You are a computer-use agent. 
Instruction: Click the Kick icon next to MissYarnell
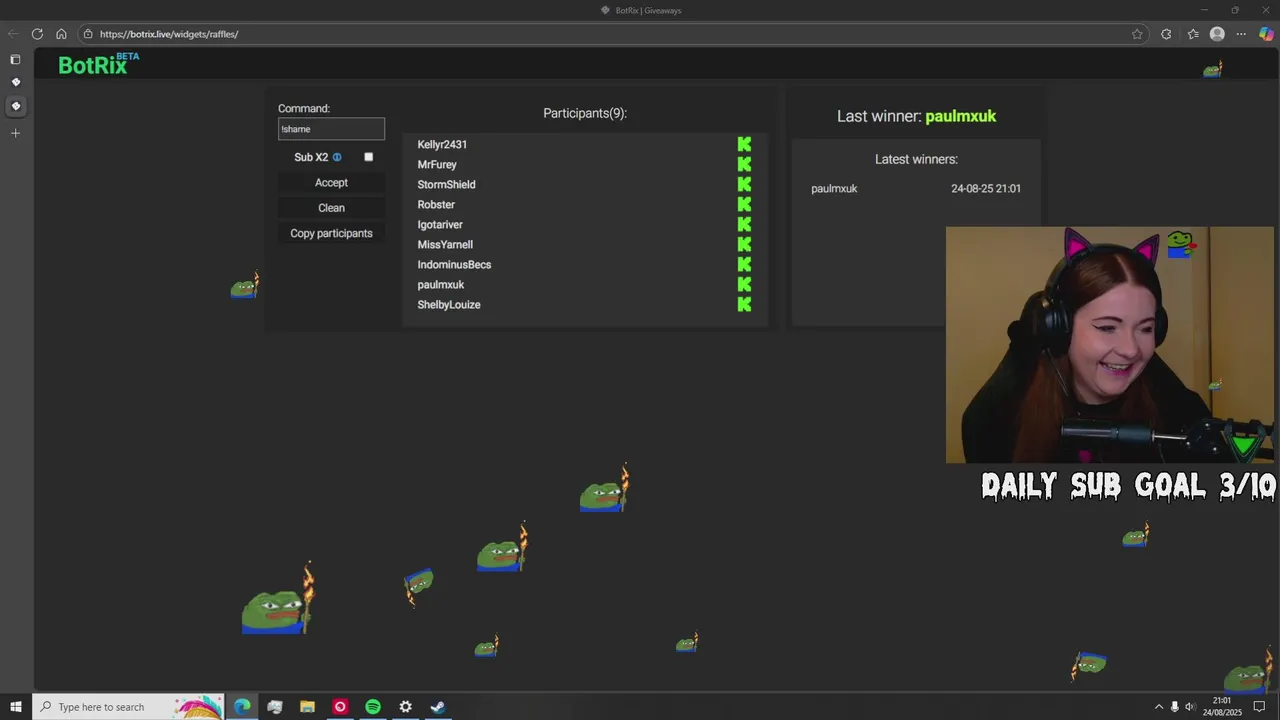tap(744, 244)
